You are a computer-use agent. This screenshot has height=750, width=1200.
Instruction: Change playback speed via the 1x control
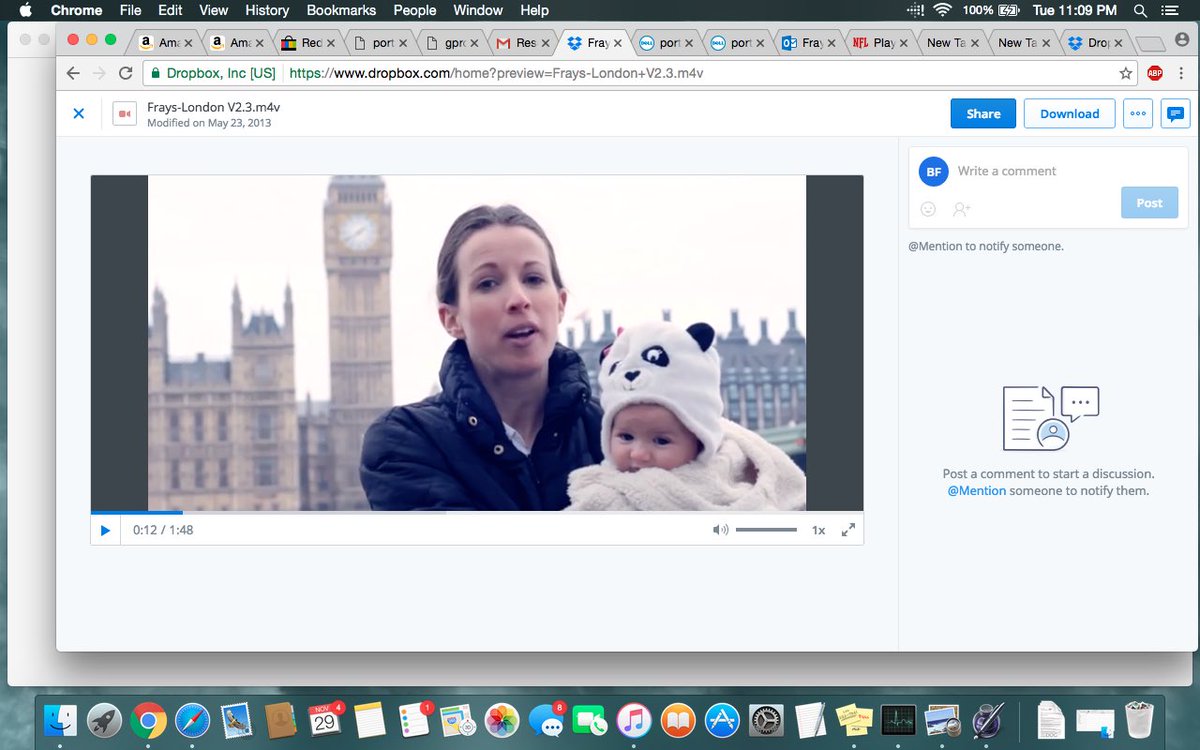(x=818, y=529)
